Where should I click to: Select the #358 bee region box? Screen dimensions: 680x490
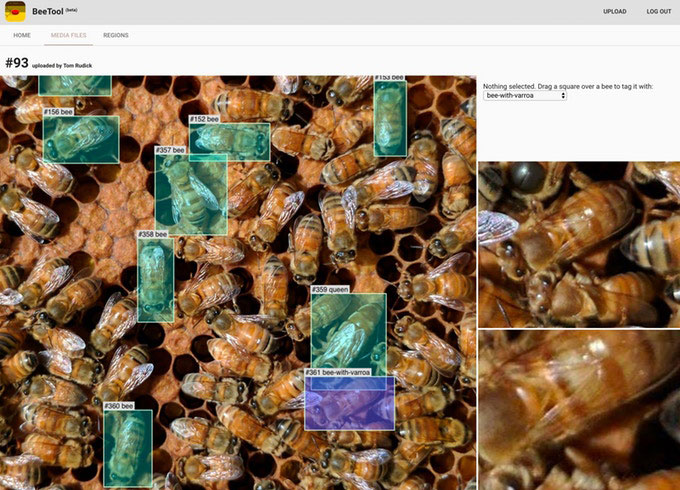[x=156, y=280]
